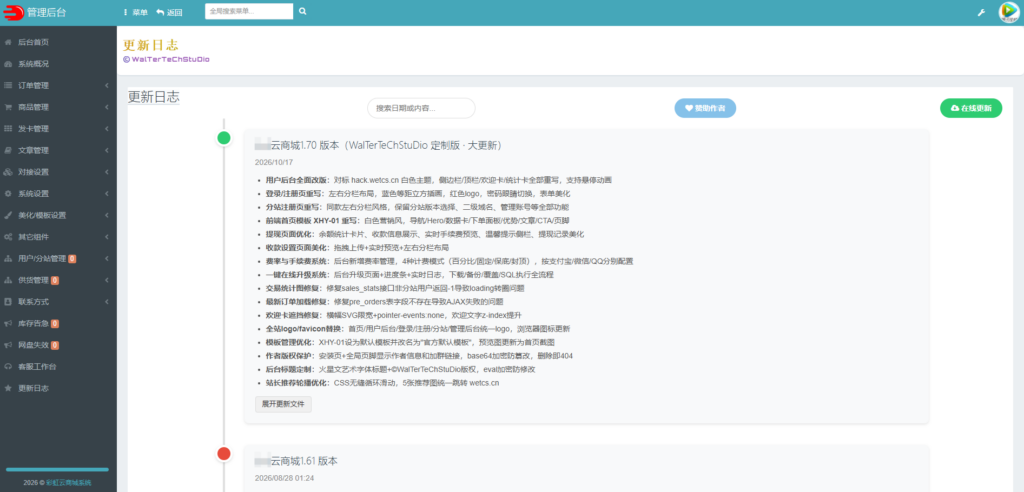Click the 联系方式 address book icon

coord(8,302)
